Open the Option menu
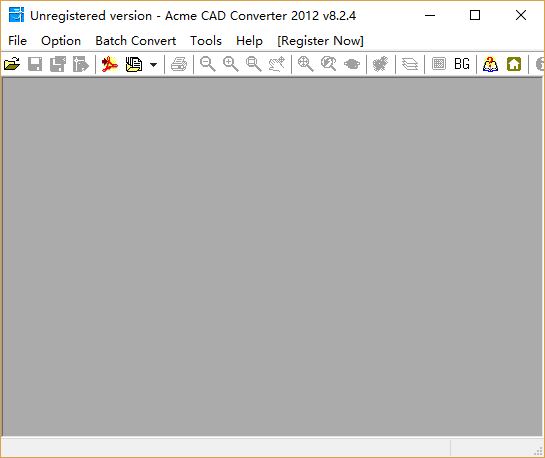This screenshot has width=545, height=458. [x=61, y=41]
